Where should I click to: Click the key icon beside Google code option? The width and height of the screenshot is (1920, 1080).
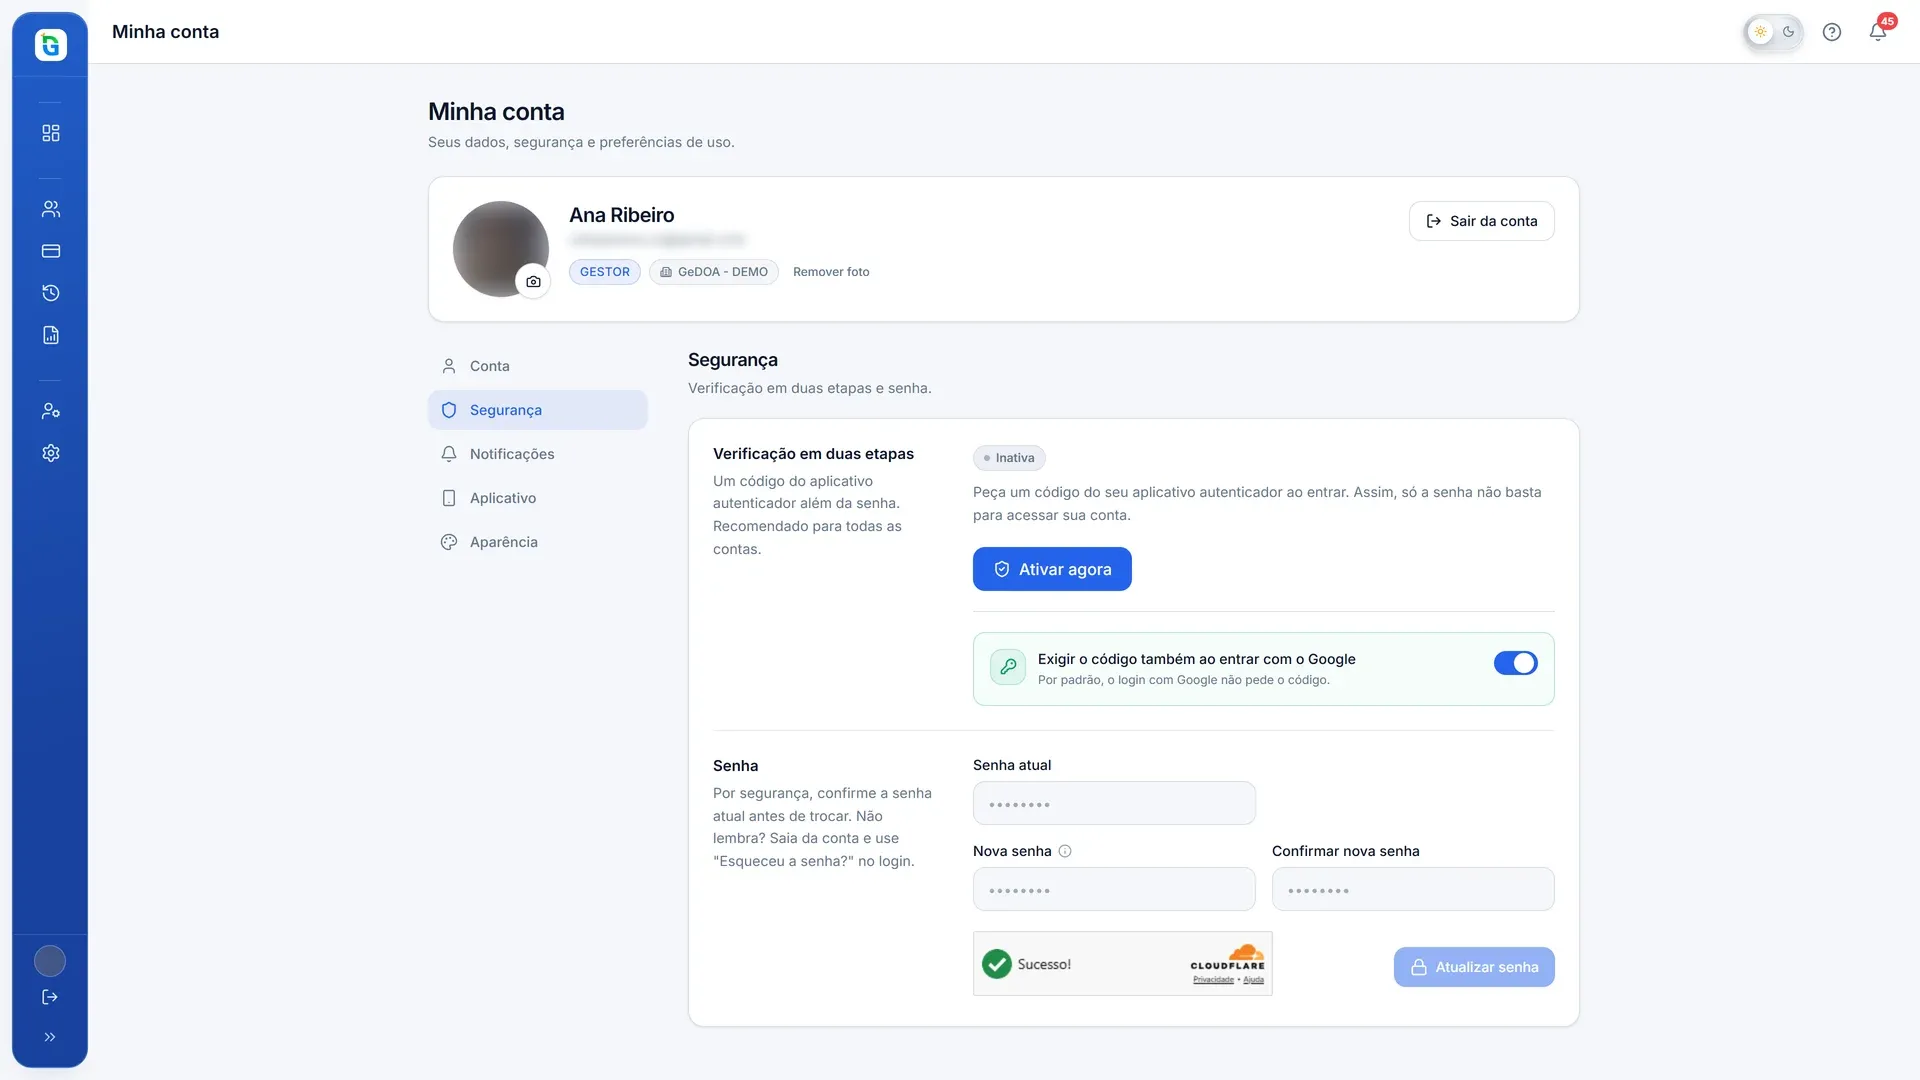pos(1008,667)
